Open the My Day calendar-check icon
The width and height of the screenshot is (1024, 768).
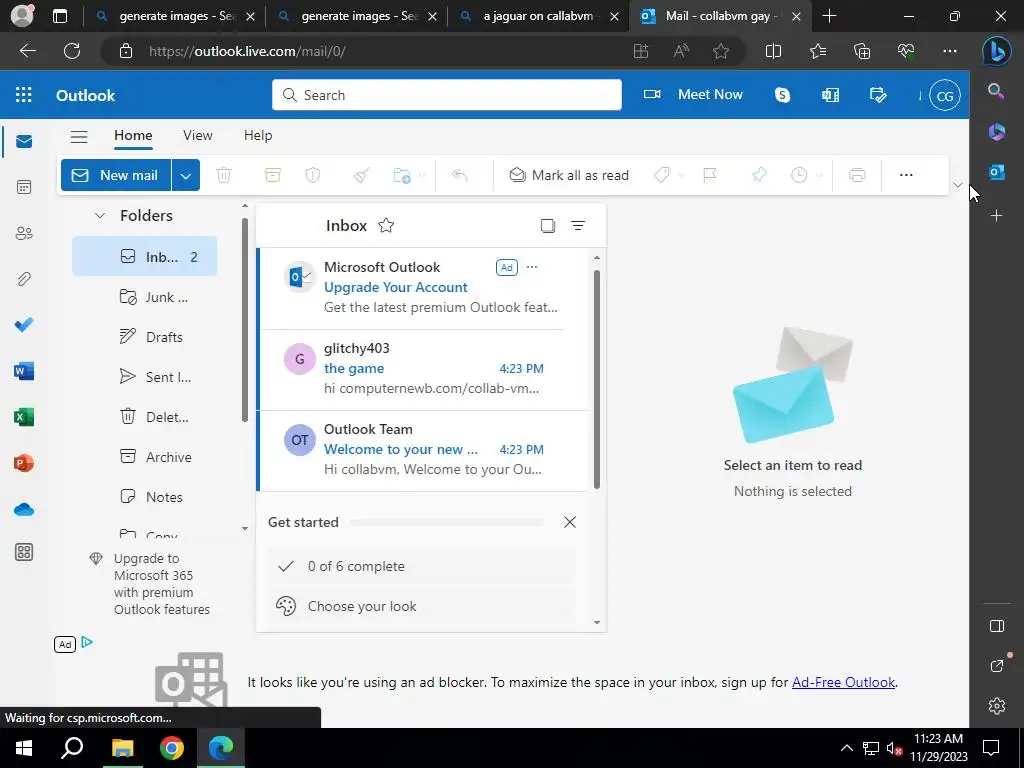(x=878, y=95)
